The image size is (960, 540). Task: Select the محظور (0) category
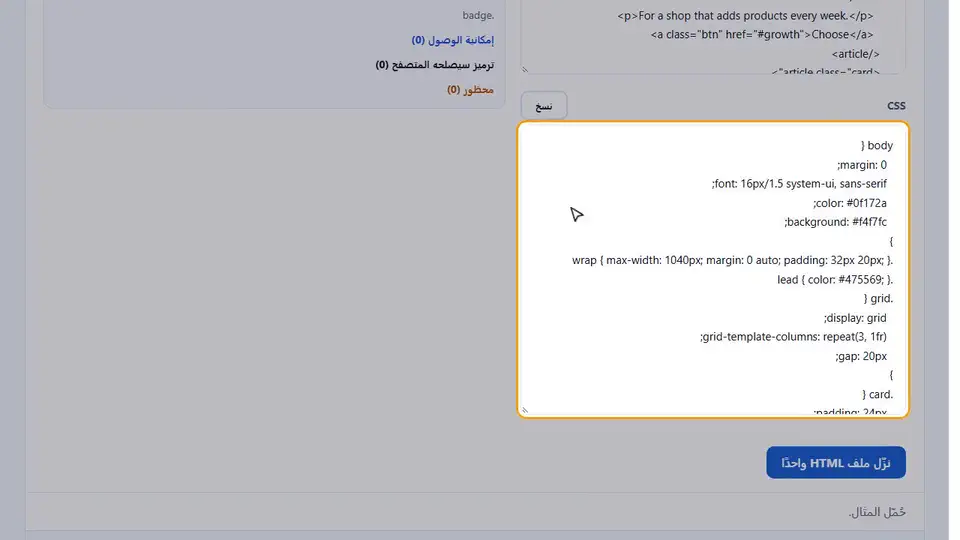(x=470, y=89)
